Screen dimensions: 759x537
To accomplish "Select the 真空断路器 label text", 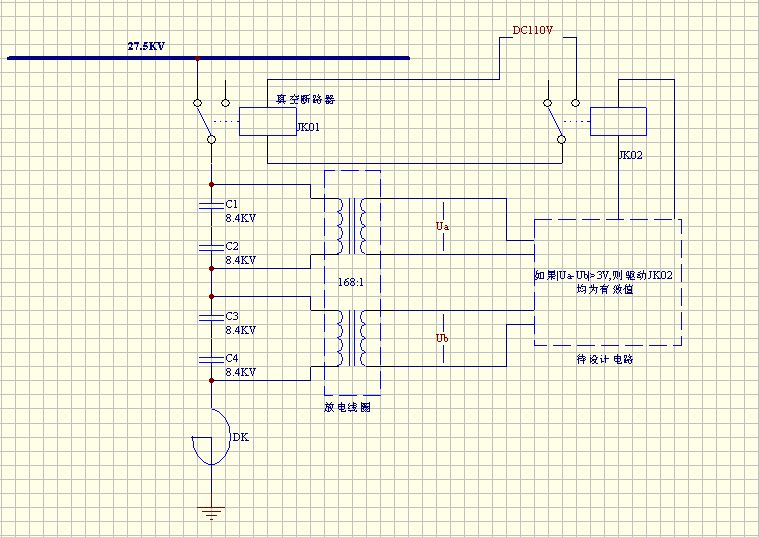I will 305,100.
